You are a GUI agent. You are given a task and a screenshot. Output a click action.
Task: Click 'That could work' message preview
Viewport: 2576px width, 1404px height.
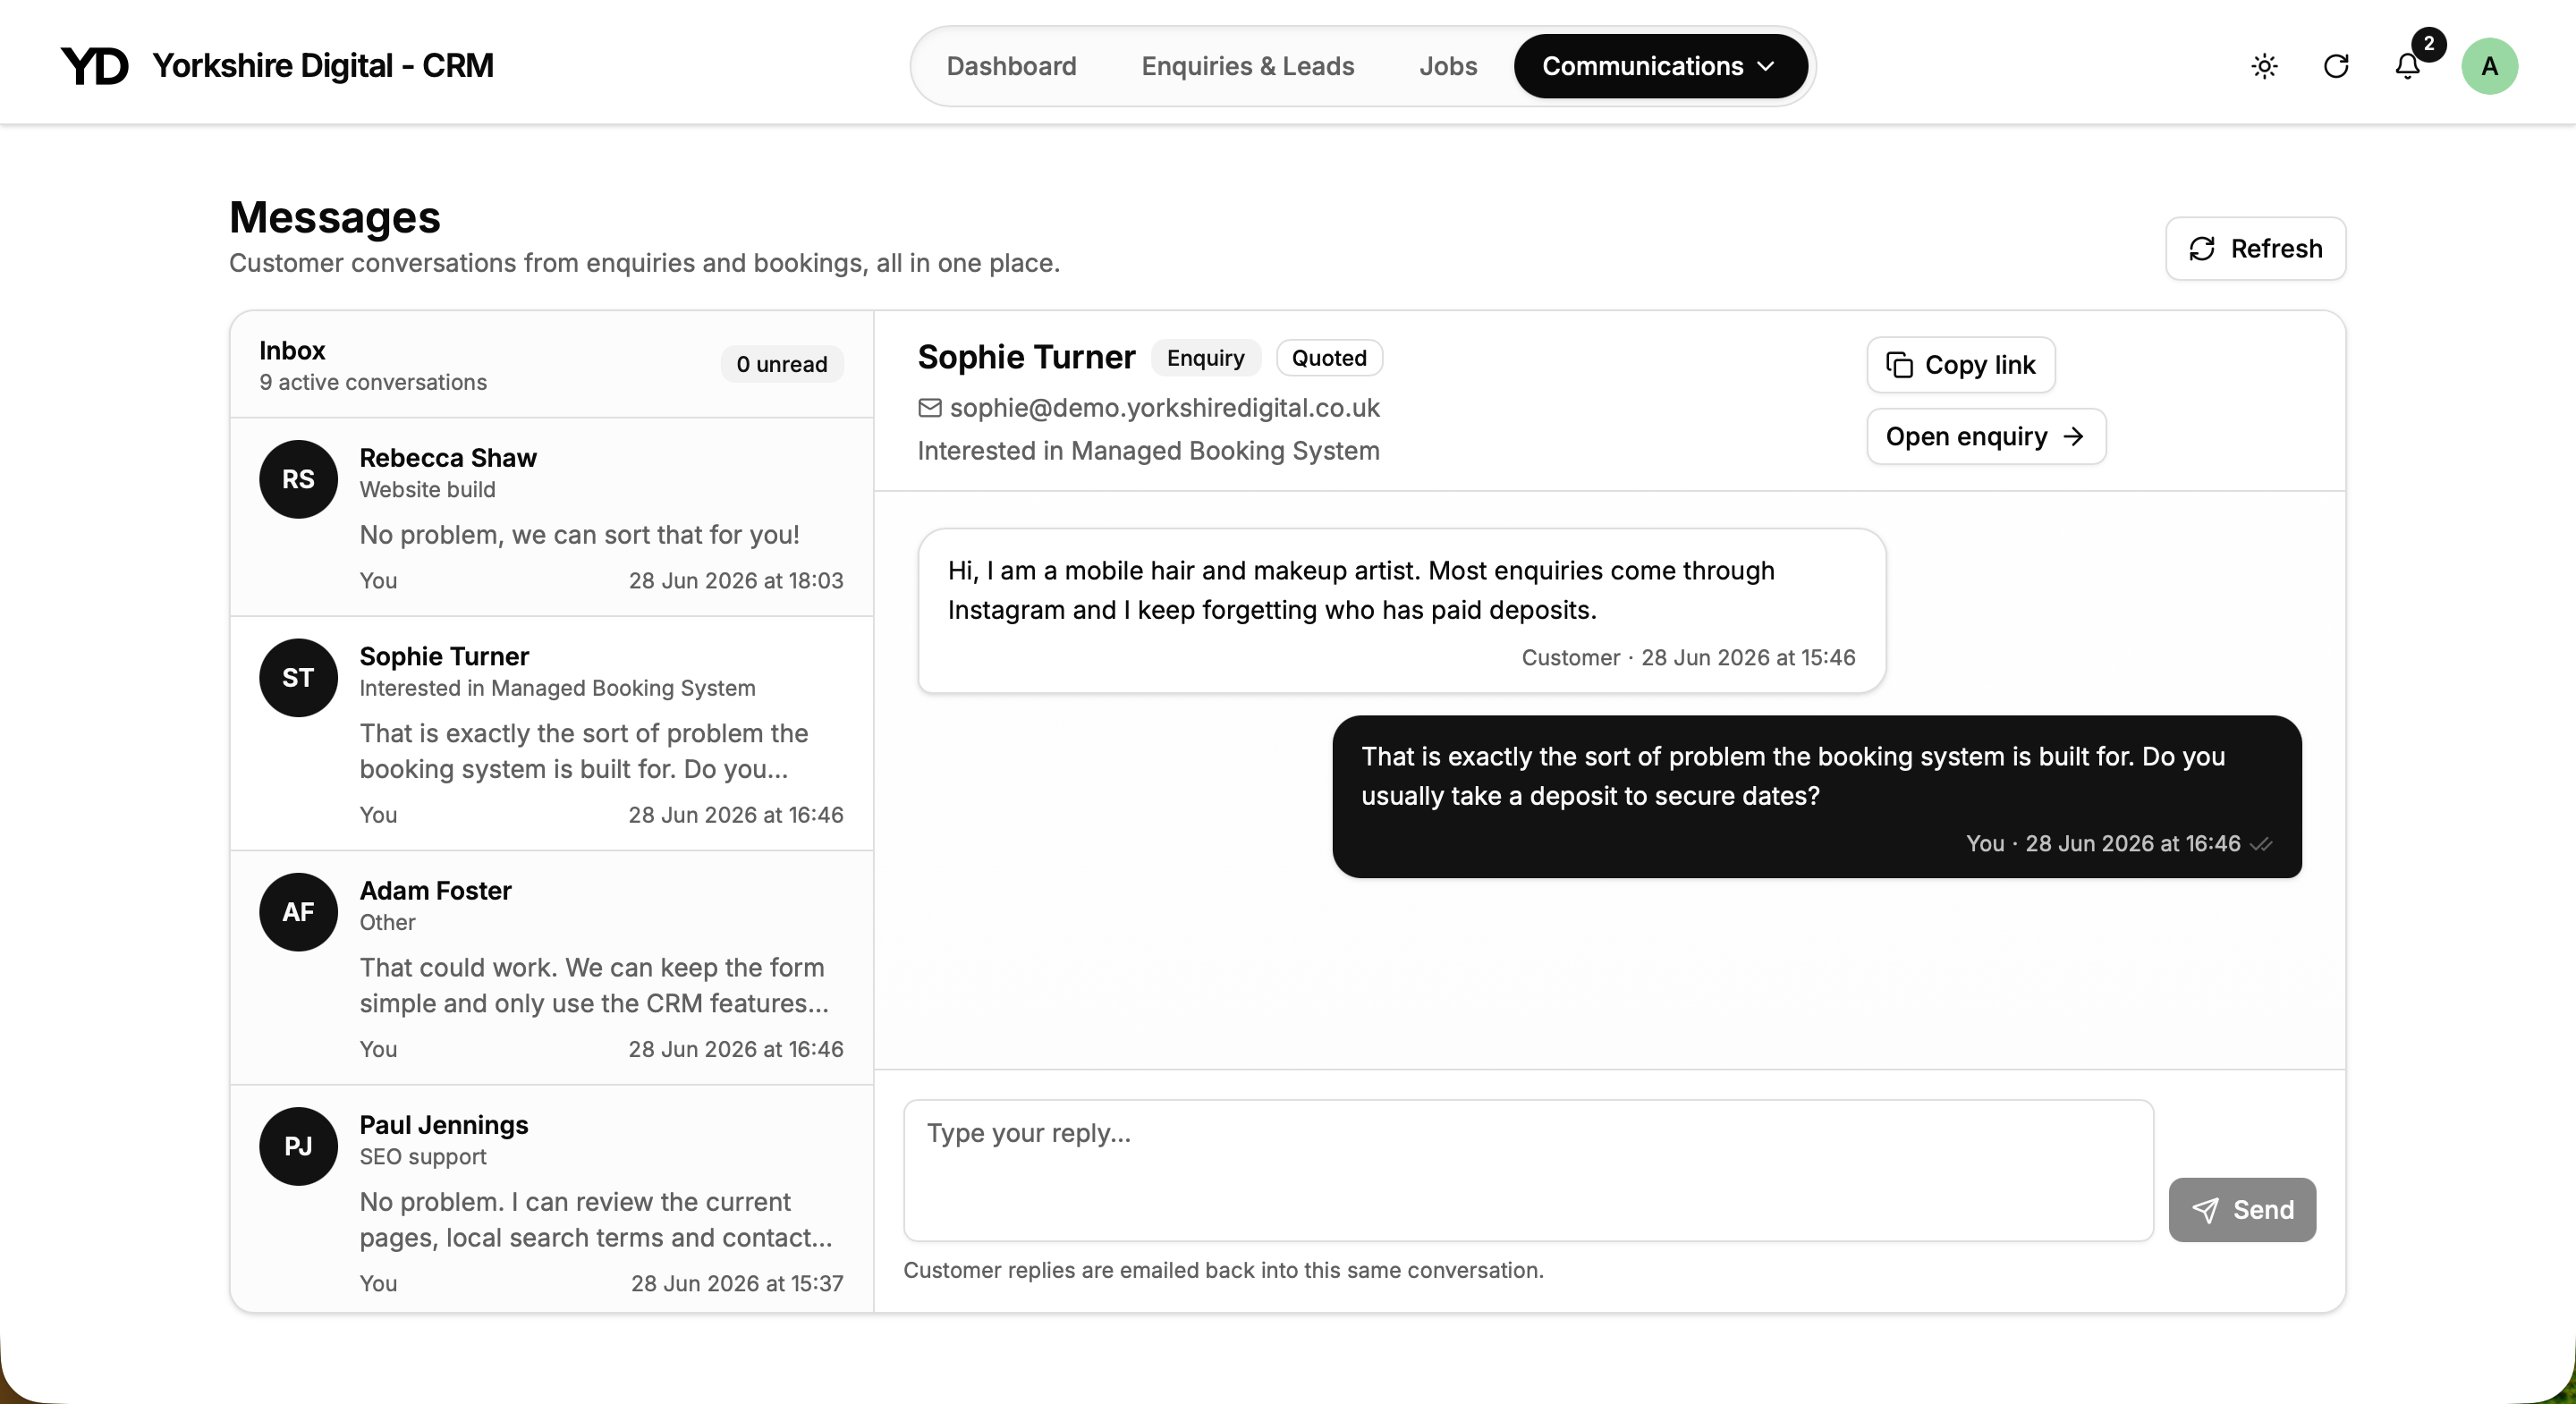pos(593,985)
